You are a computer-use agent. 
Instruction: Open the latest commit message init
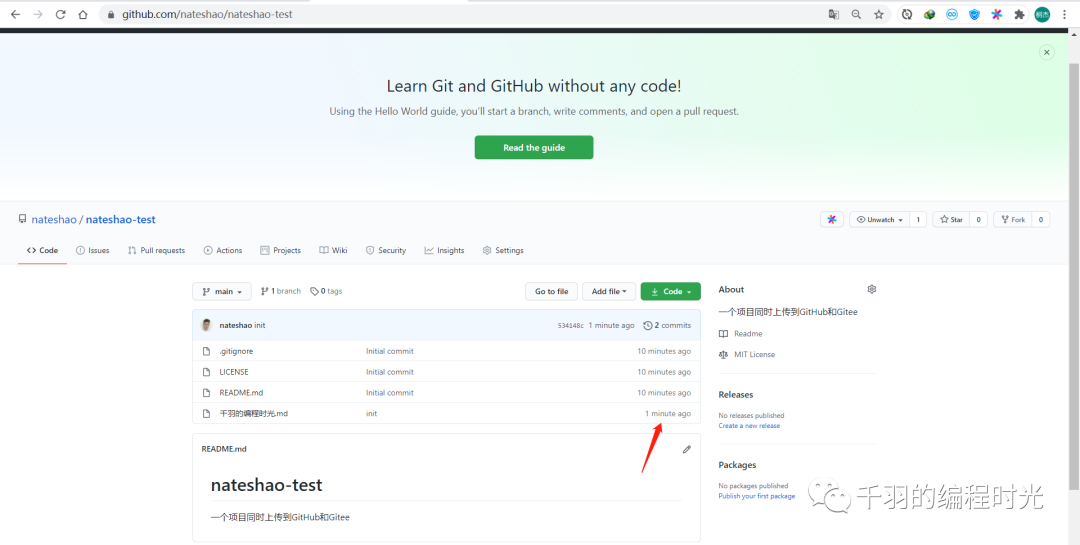tap(260, 325)
